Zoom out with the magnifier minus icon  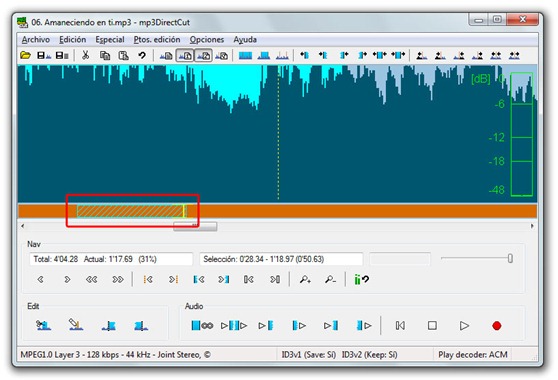point(330,280)
